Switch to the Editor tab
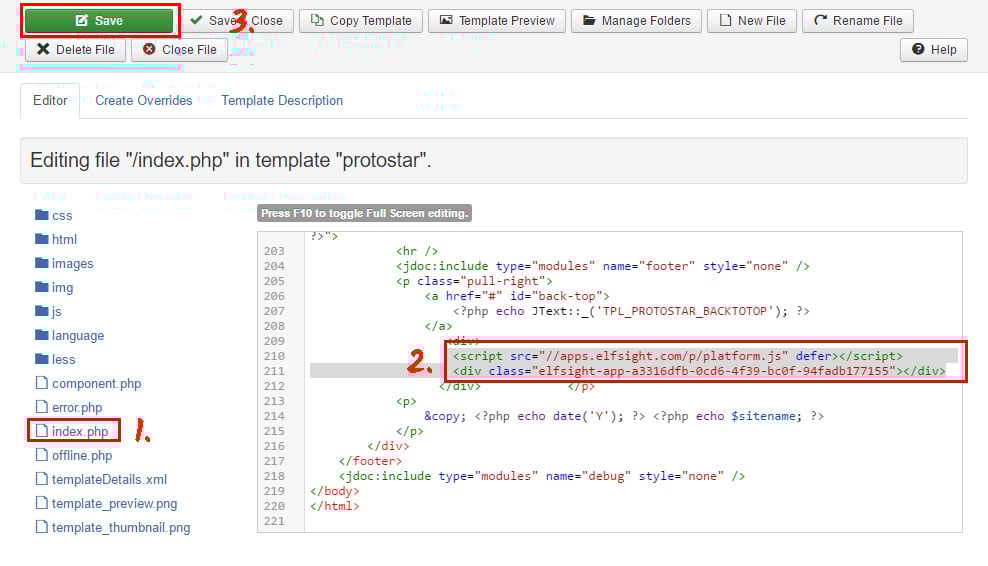This screenshot has height=566, width=988. [x=50, y=101]
